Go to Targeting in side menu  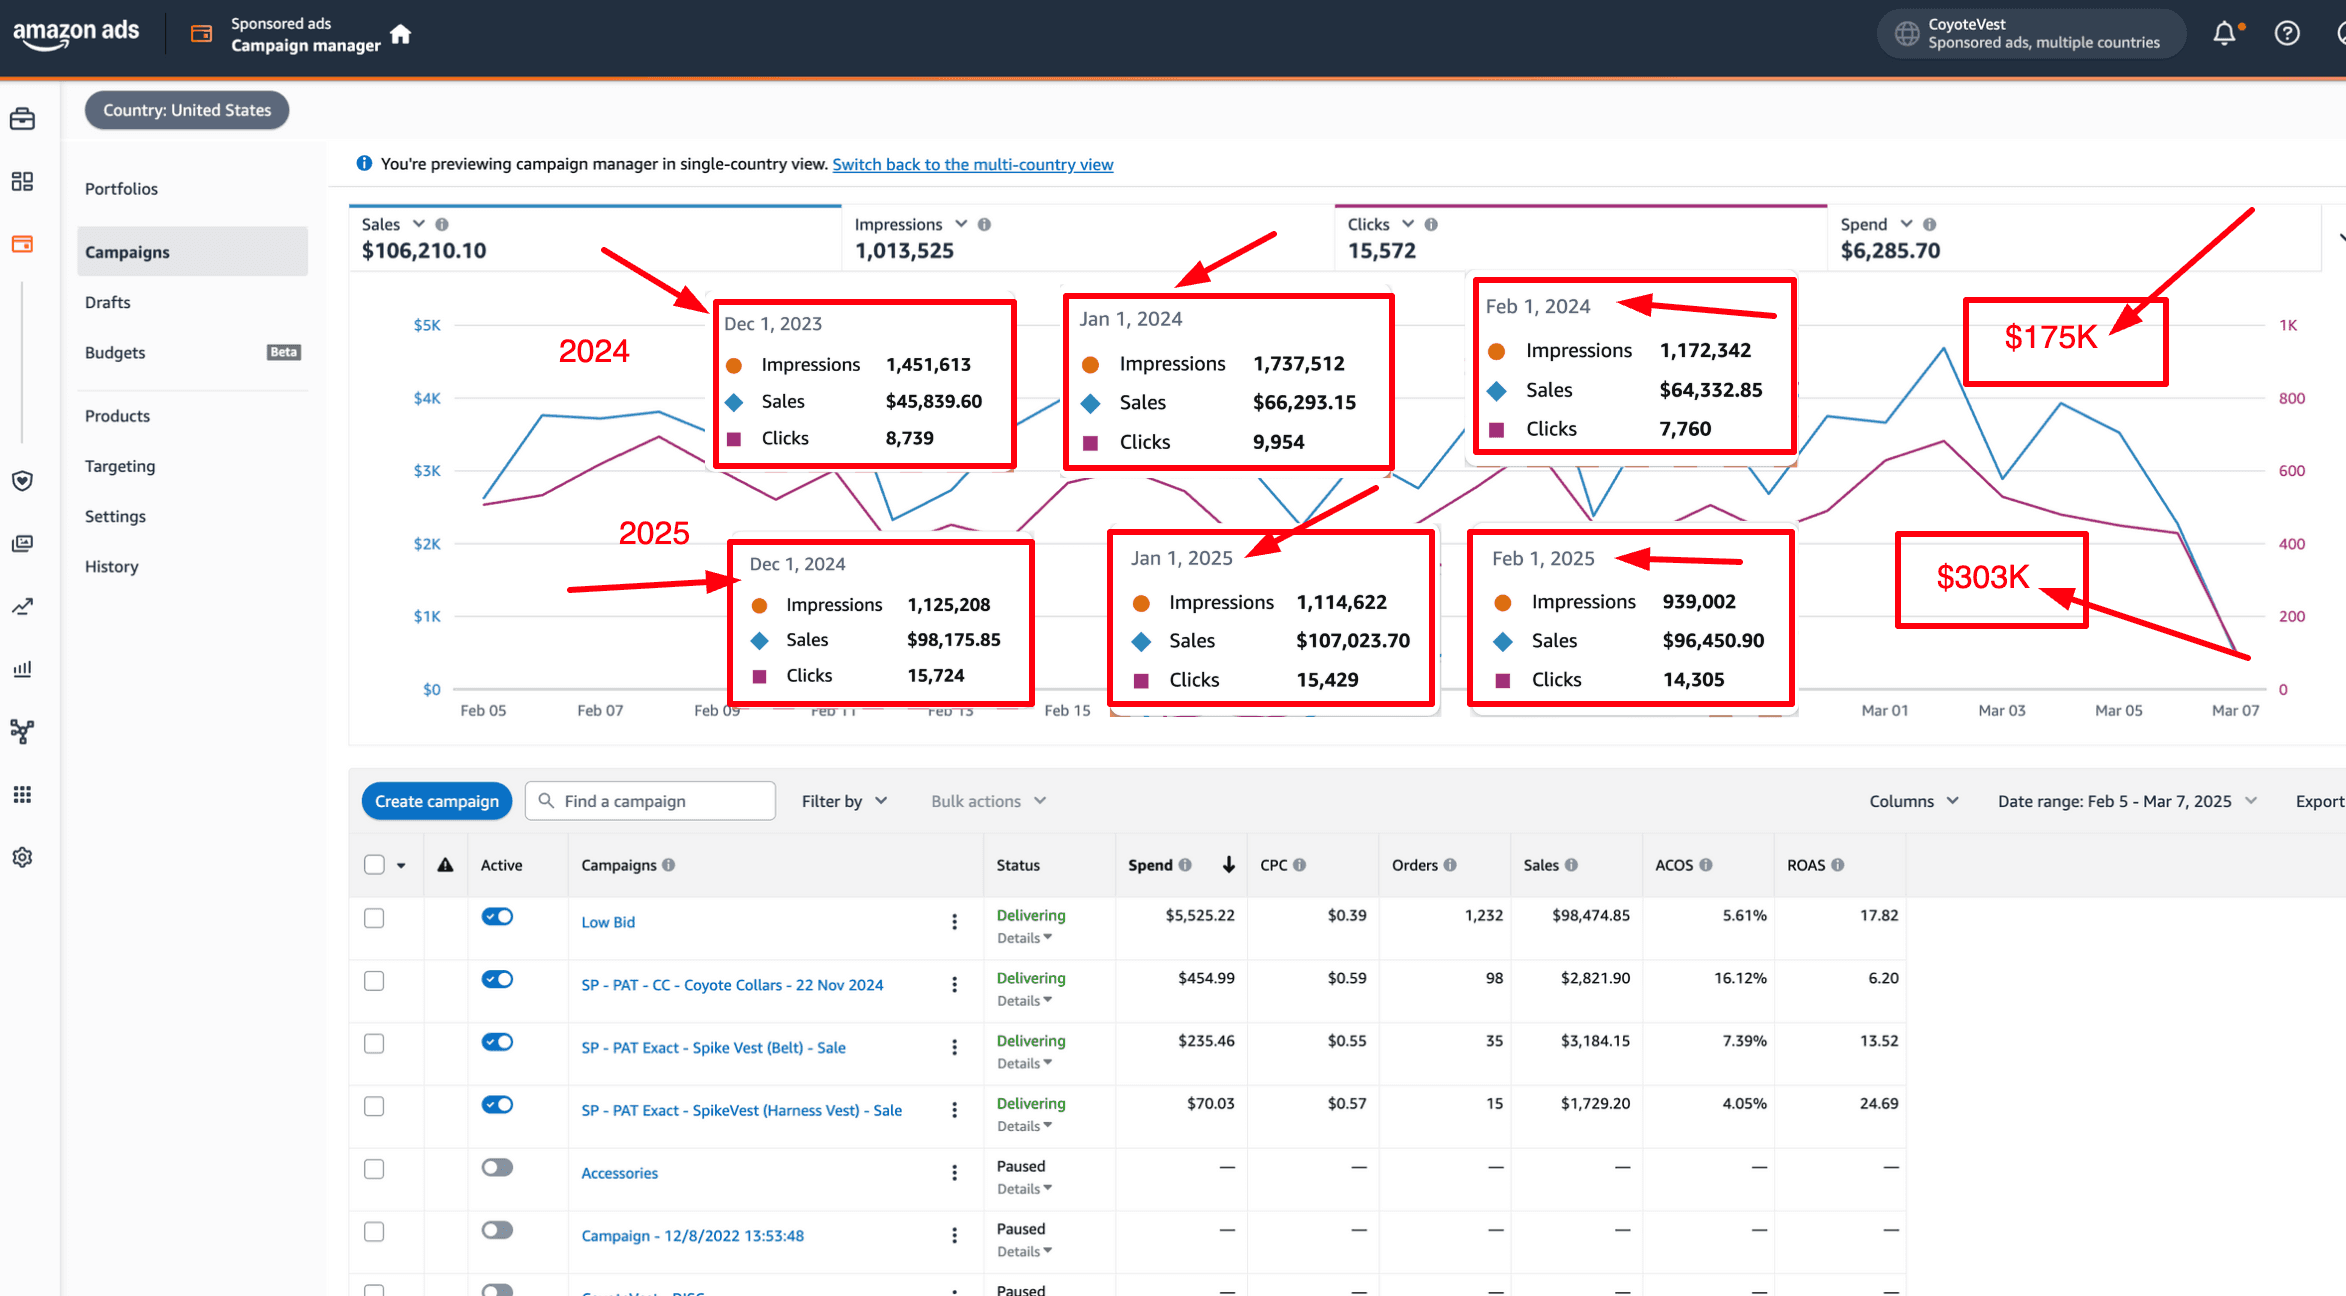pyautogui.click(x=120, y=466)
